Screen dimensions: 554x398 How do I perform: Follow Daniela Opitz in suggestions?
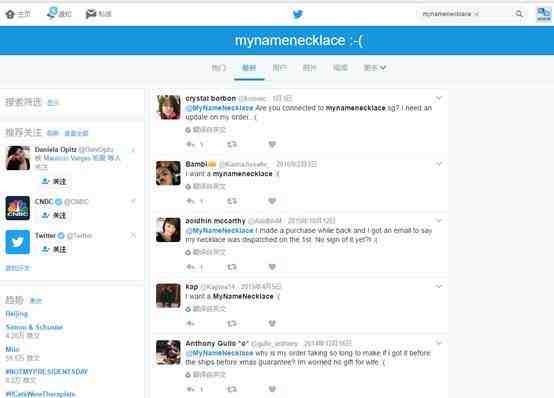(54, 181)
